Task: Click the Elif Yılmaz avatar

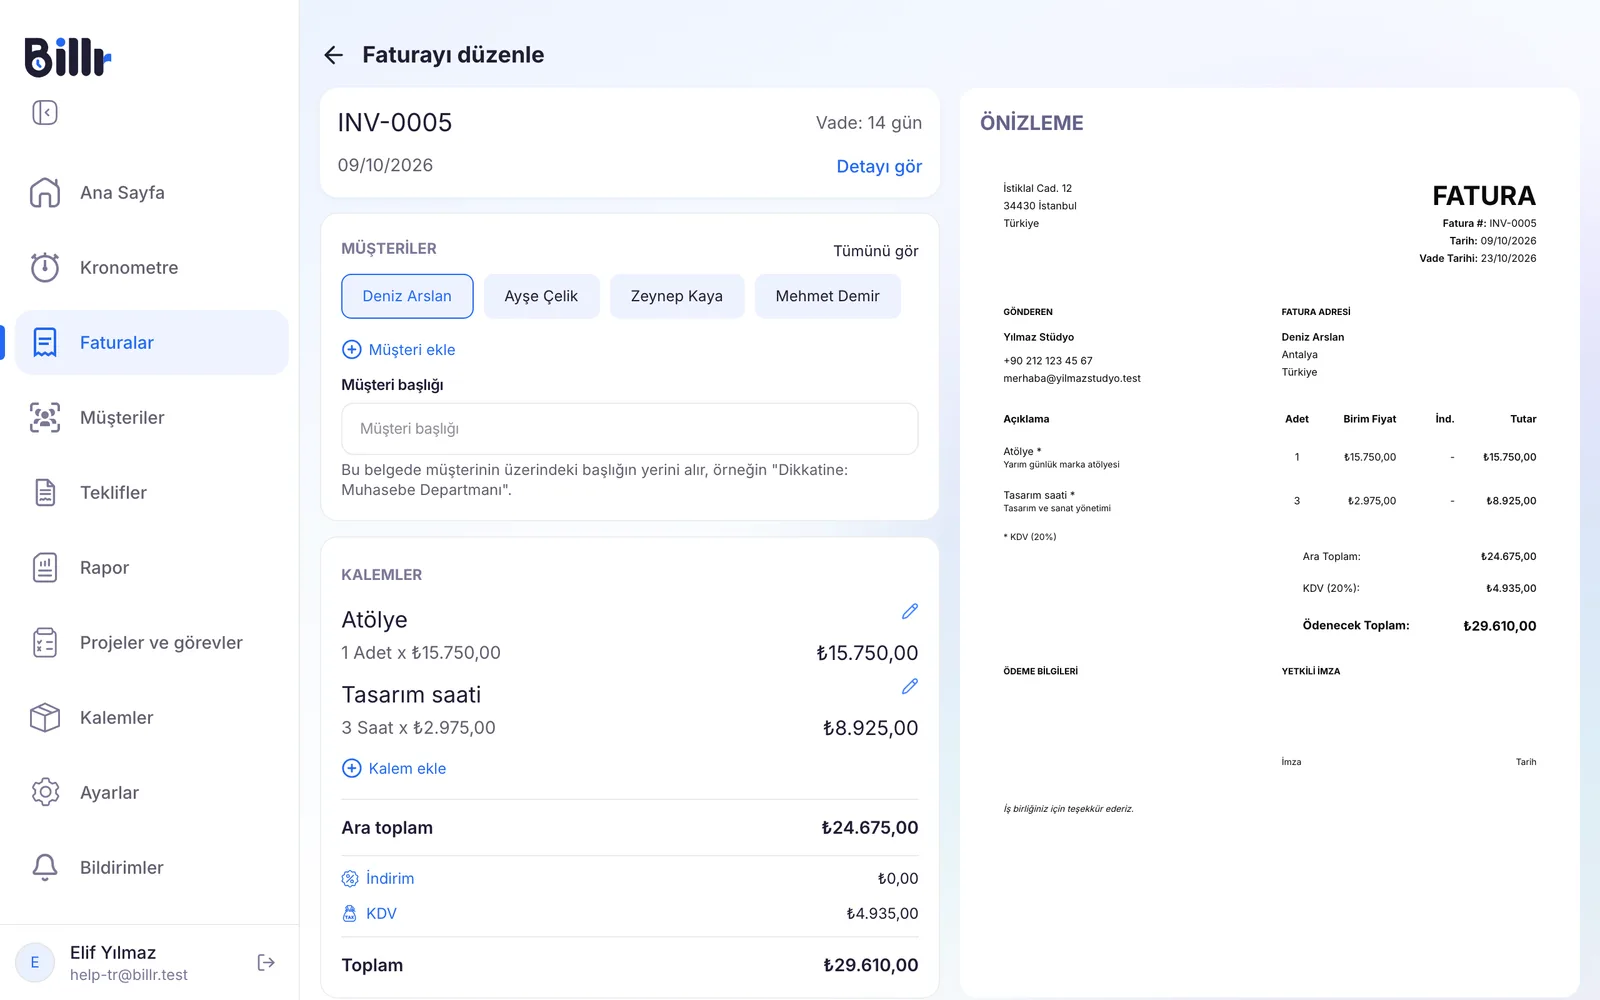Action: [x=35, y=962]
